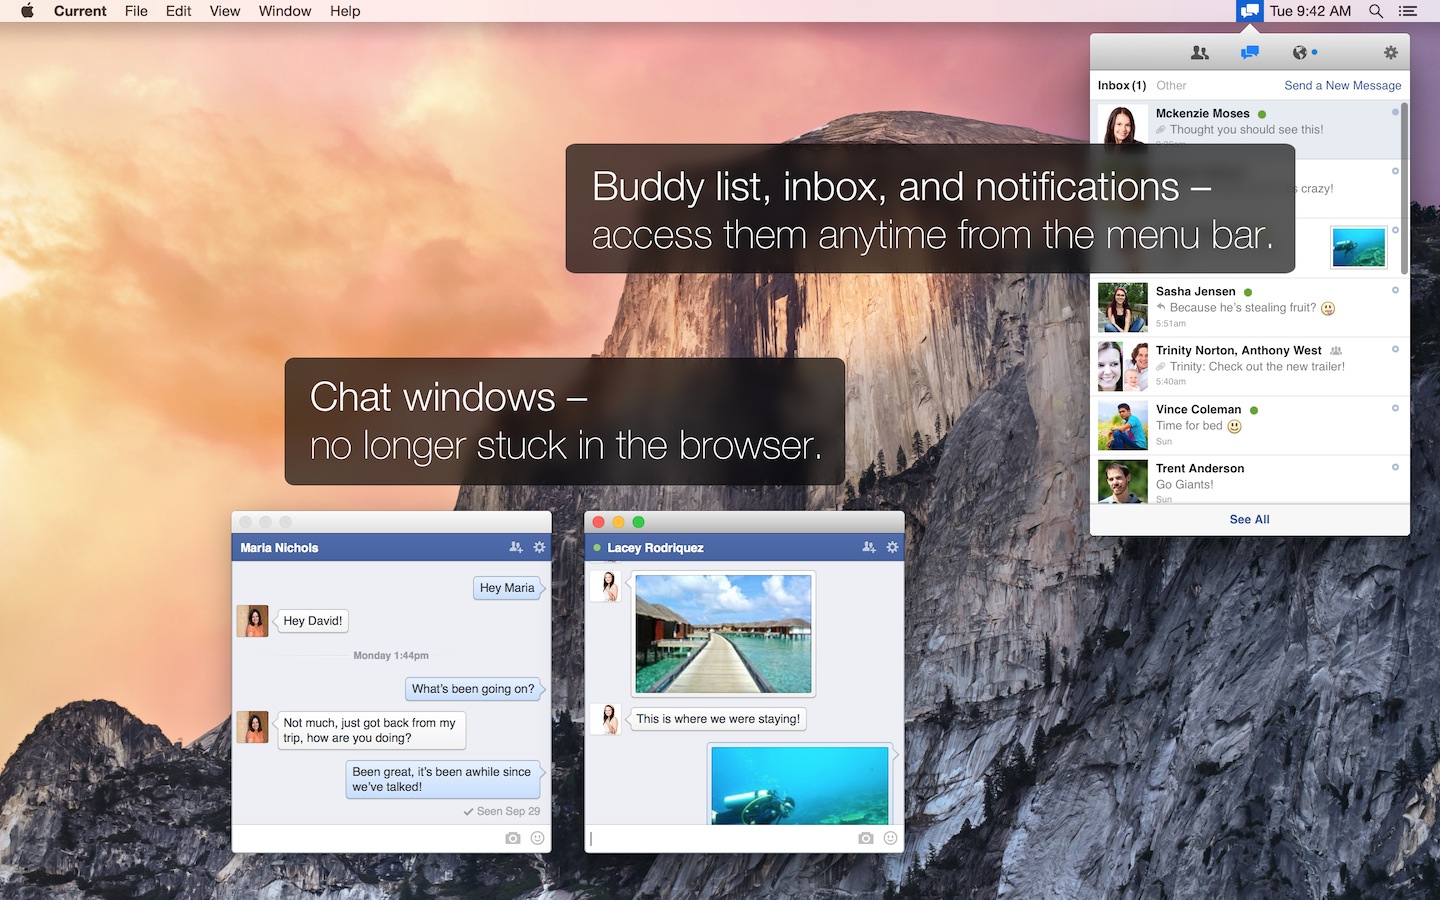The image size is (1440, 900).
Task: Open the beach boardwalk photo in chat
Action: 723,634
